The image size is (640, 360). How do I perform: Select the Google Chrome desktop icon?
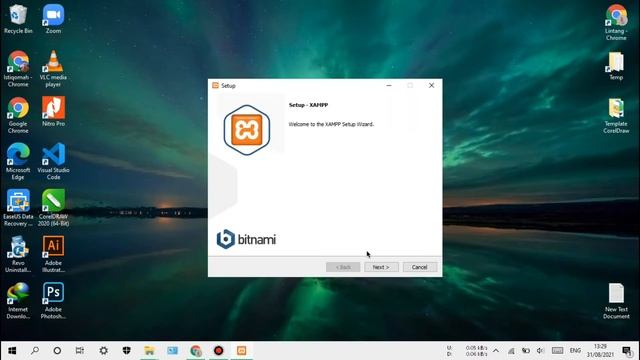[18, 115]
